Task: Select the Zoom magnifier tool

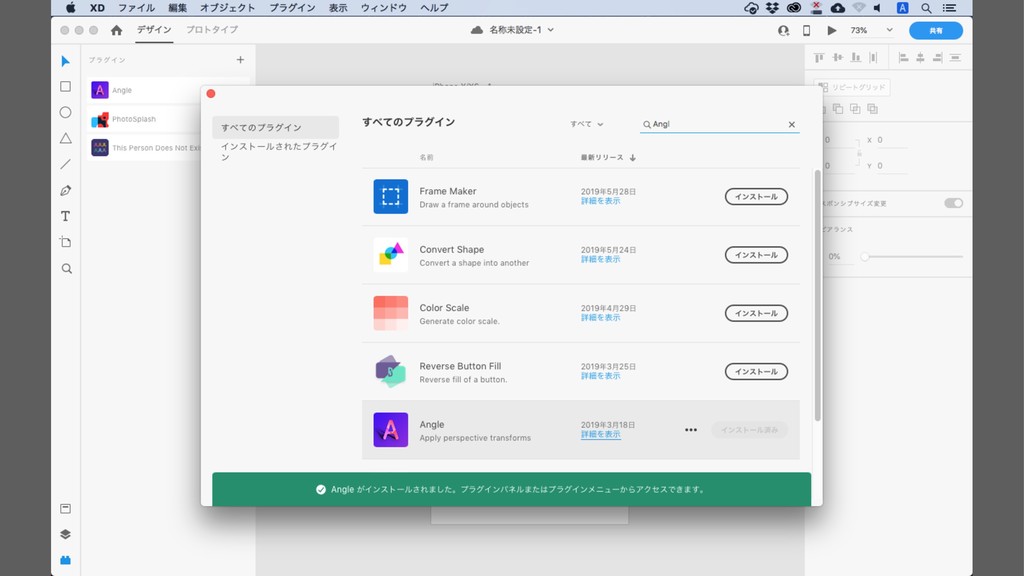Action: (66, 268)
